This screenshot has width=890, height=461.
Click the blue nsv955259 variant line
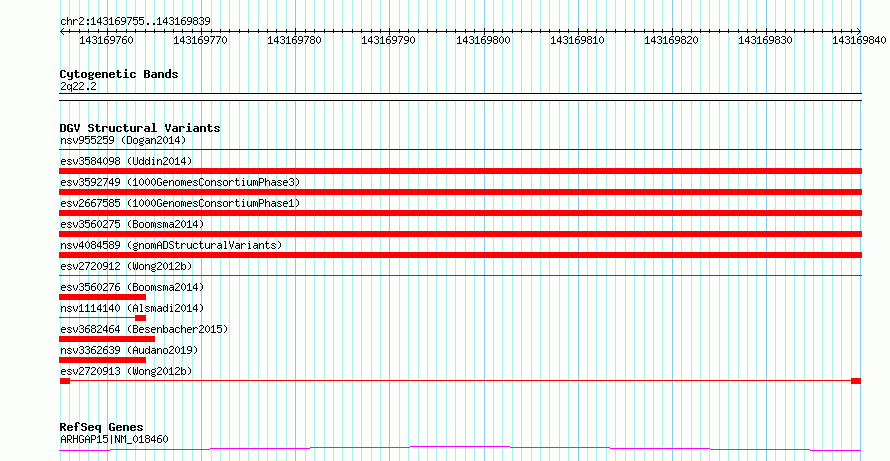(461, 149)
